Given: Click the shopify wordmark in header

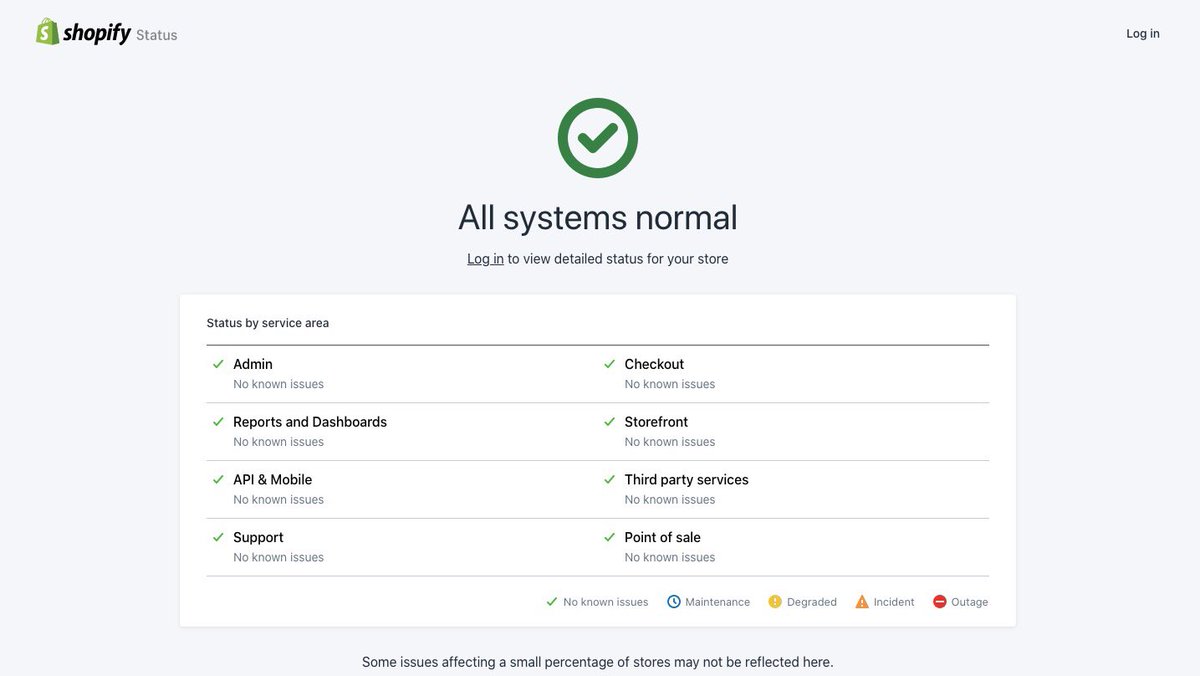Looking at the screenshot, I should click(97, 33).
